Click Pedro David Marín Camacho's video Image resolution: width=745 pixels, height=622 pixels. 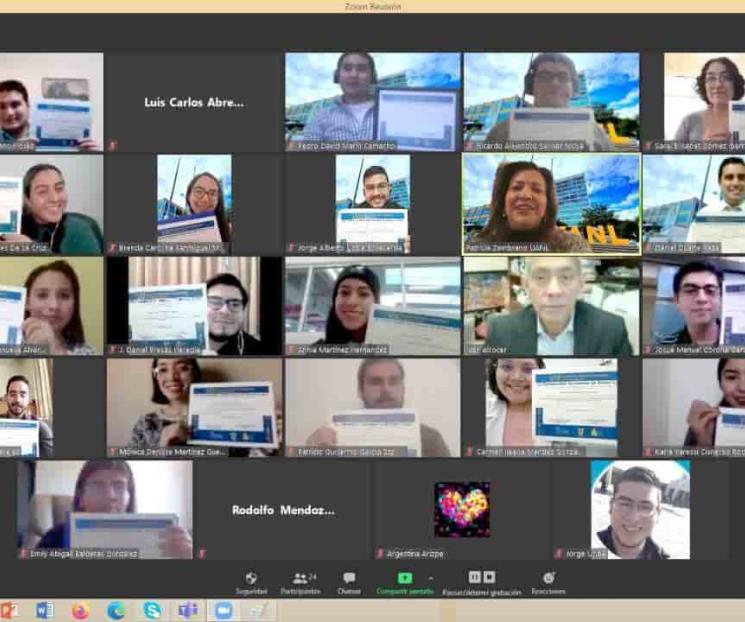[x=372, y=101]
